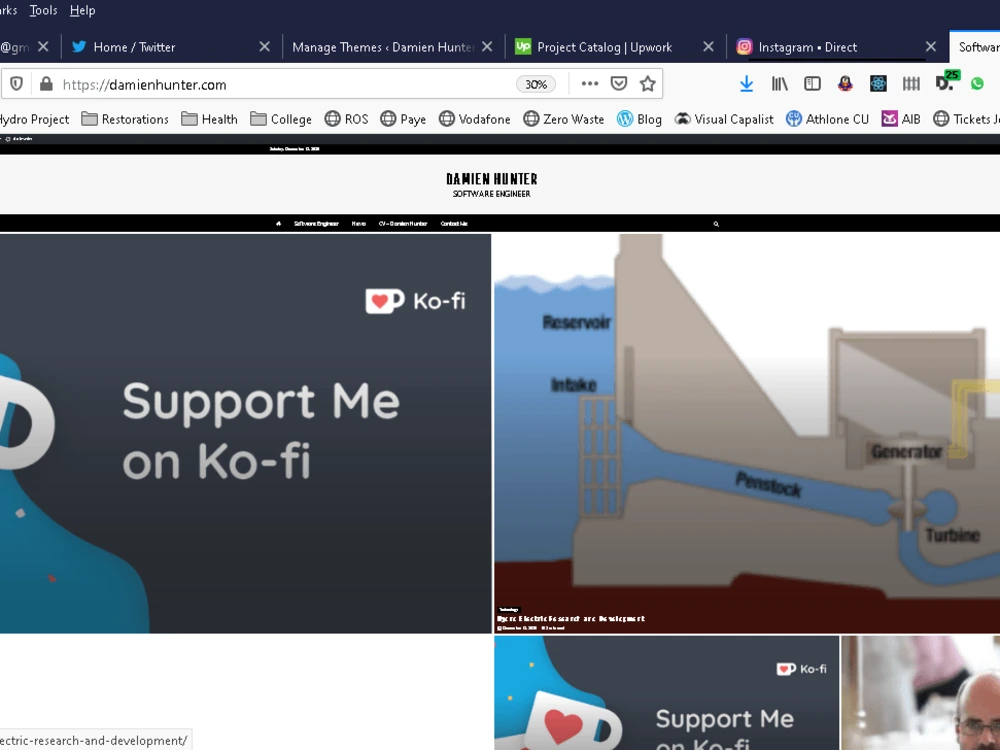This screenshot has height=750, width=1000.
Task: Bookmark this page with star icon
Action: pyautogui.click(x=647, y=84)
